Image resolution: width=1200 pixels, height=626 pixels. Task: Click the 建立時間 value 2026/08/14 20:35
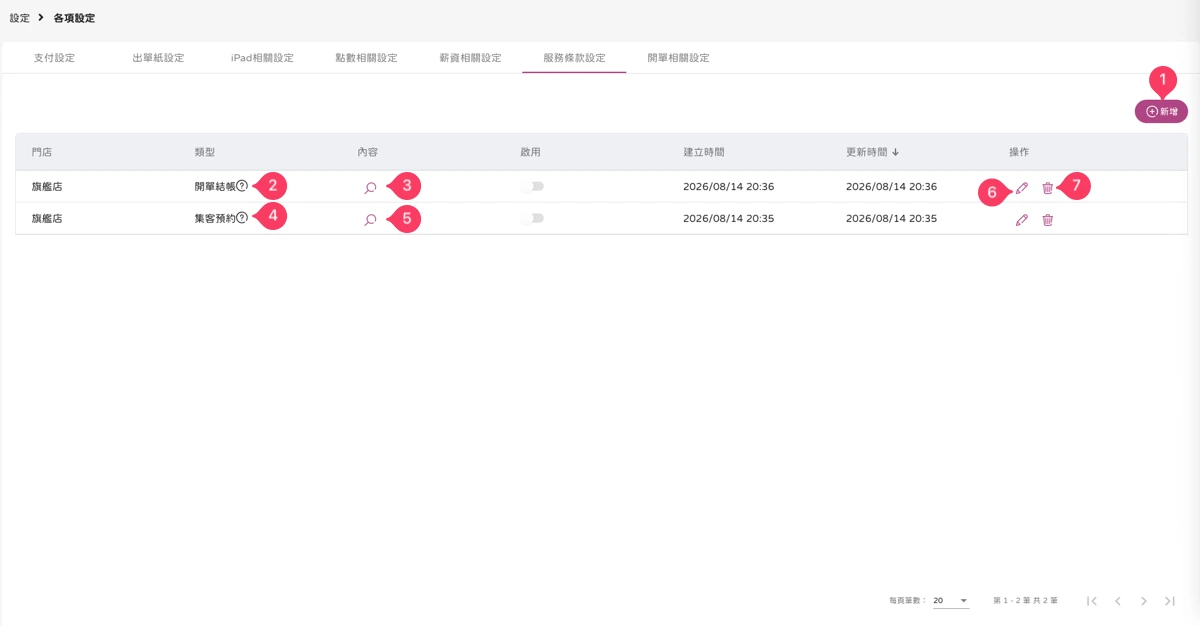[x=729, y=218]
